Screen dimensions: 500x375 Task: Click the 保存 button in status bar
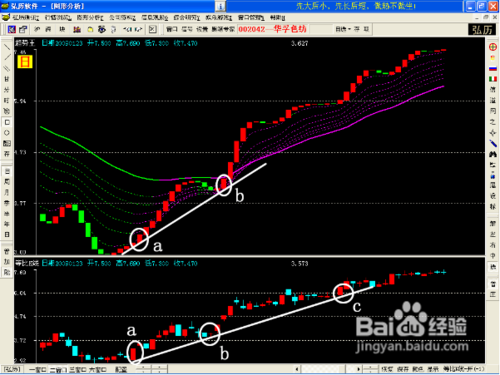coord(402,369)
